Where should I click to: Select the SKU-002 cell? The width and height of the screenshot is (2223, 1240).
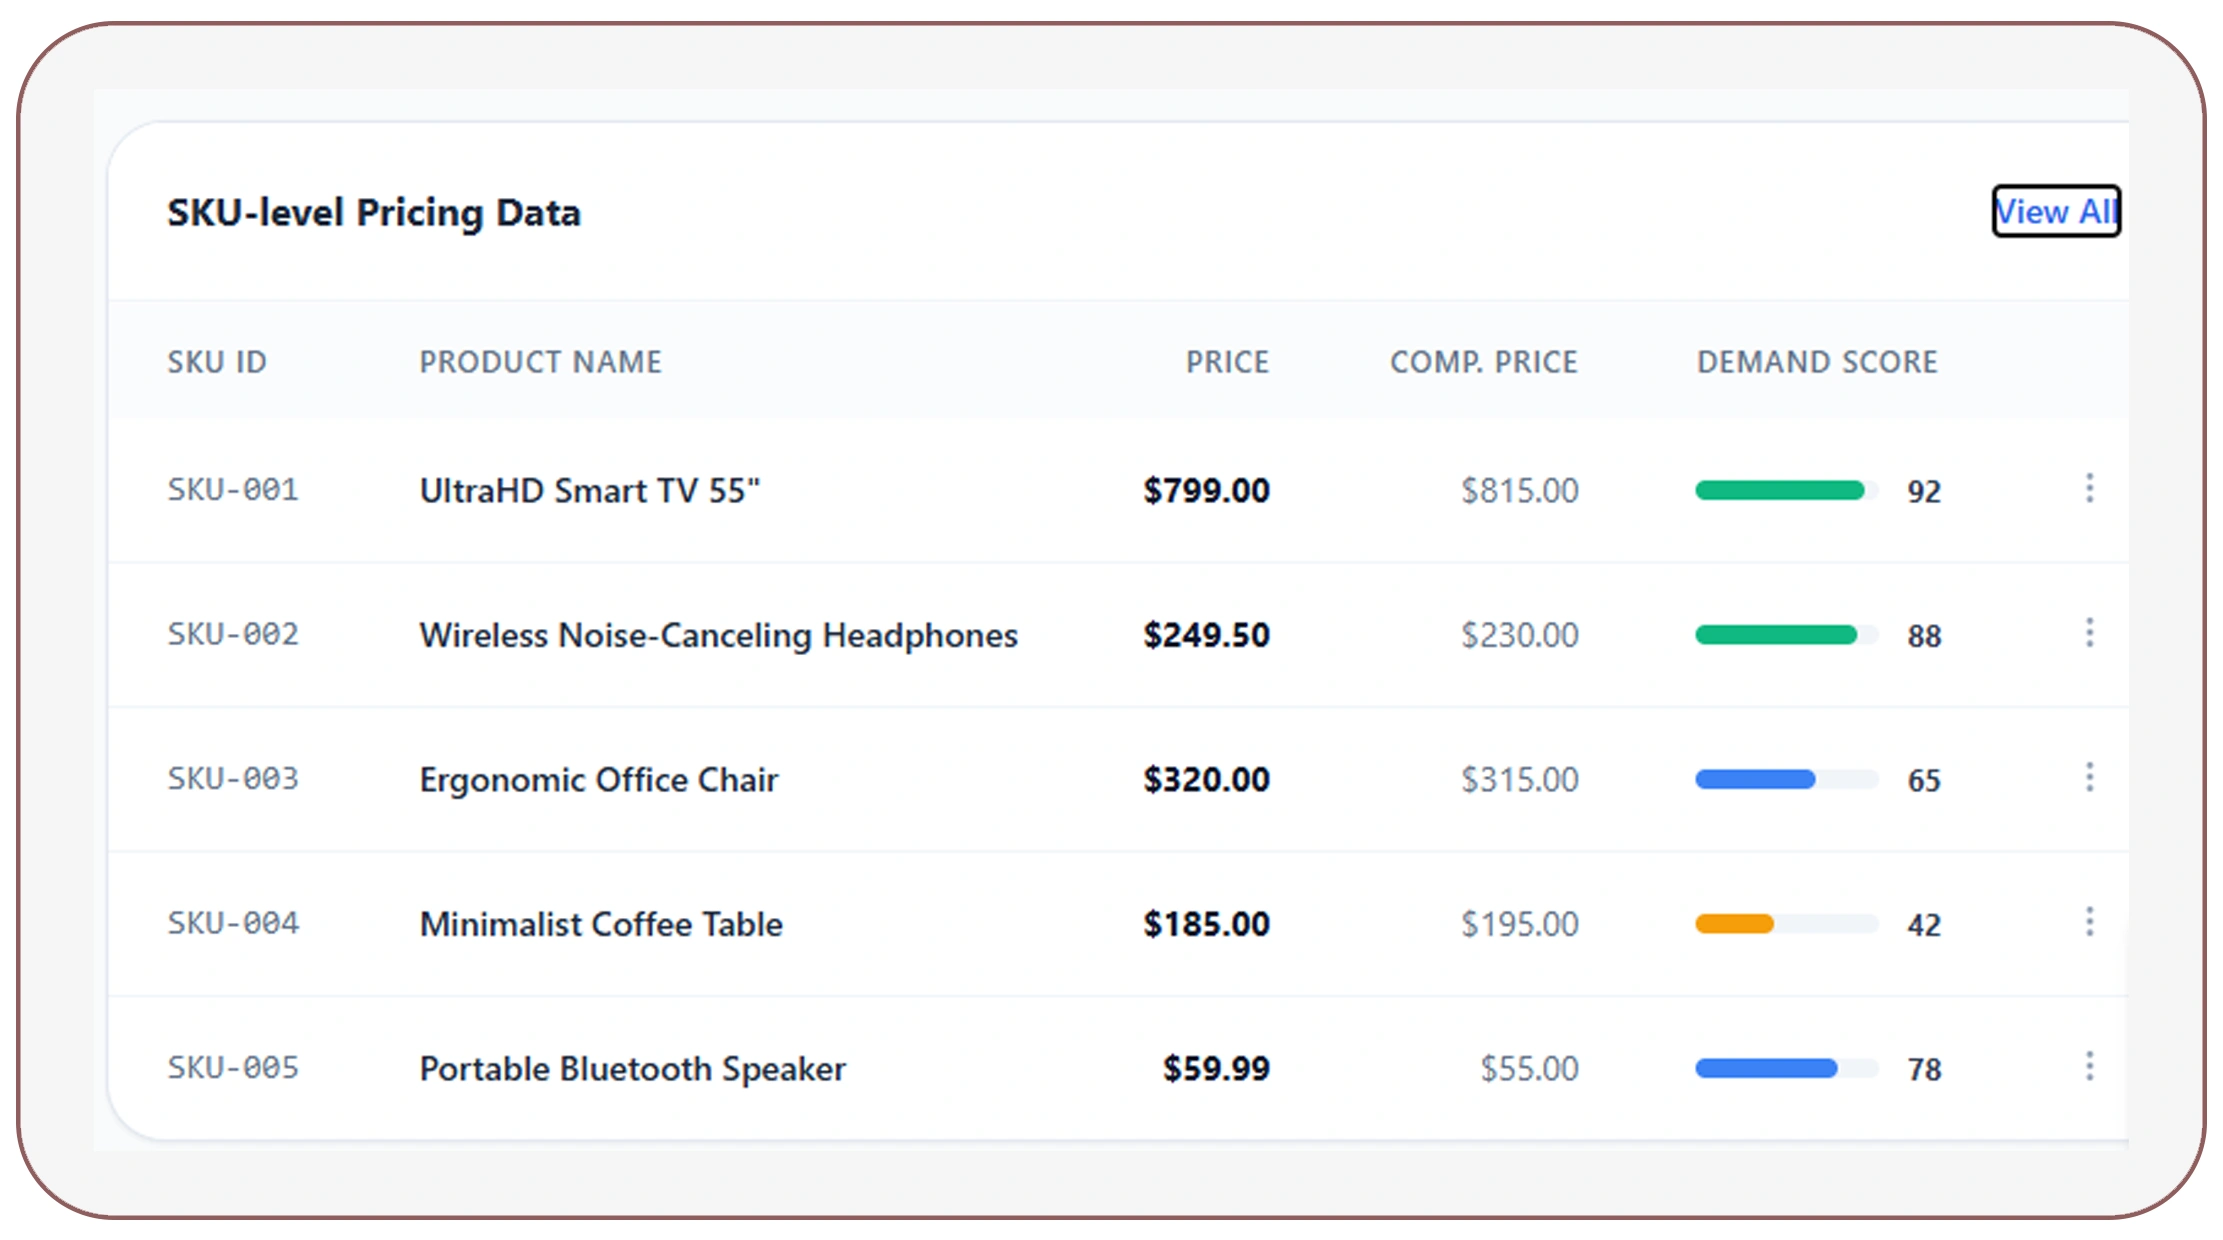coord(233,634)
